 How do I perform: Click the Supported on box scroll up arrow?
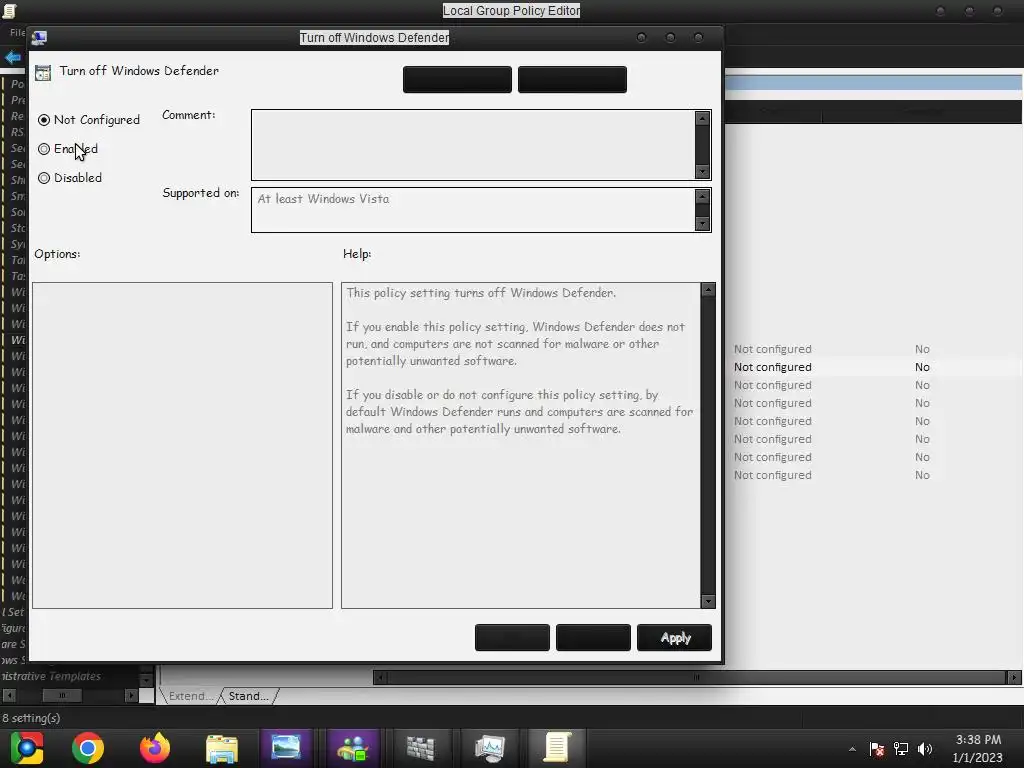(703, 196)
